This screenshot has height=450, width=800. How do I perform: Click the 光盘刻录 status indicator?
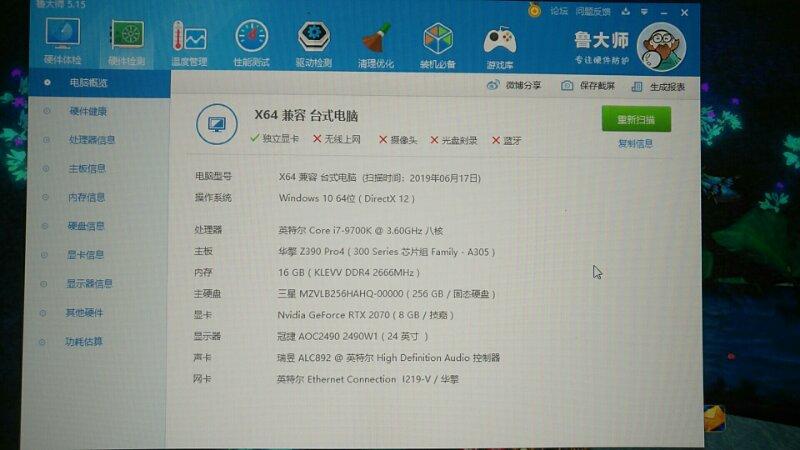coord(454,140)
